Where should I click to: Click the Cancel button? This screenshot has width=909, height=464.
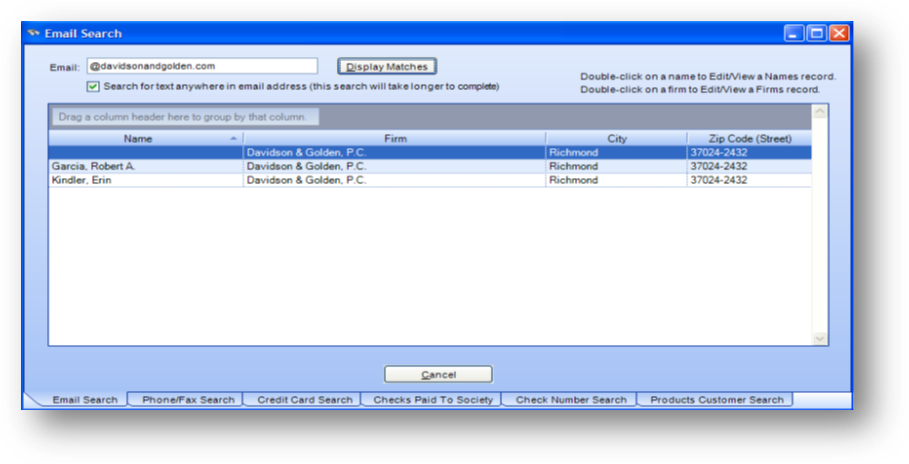click(438, 375)
